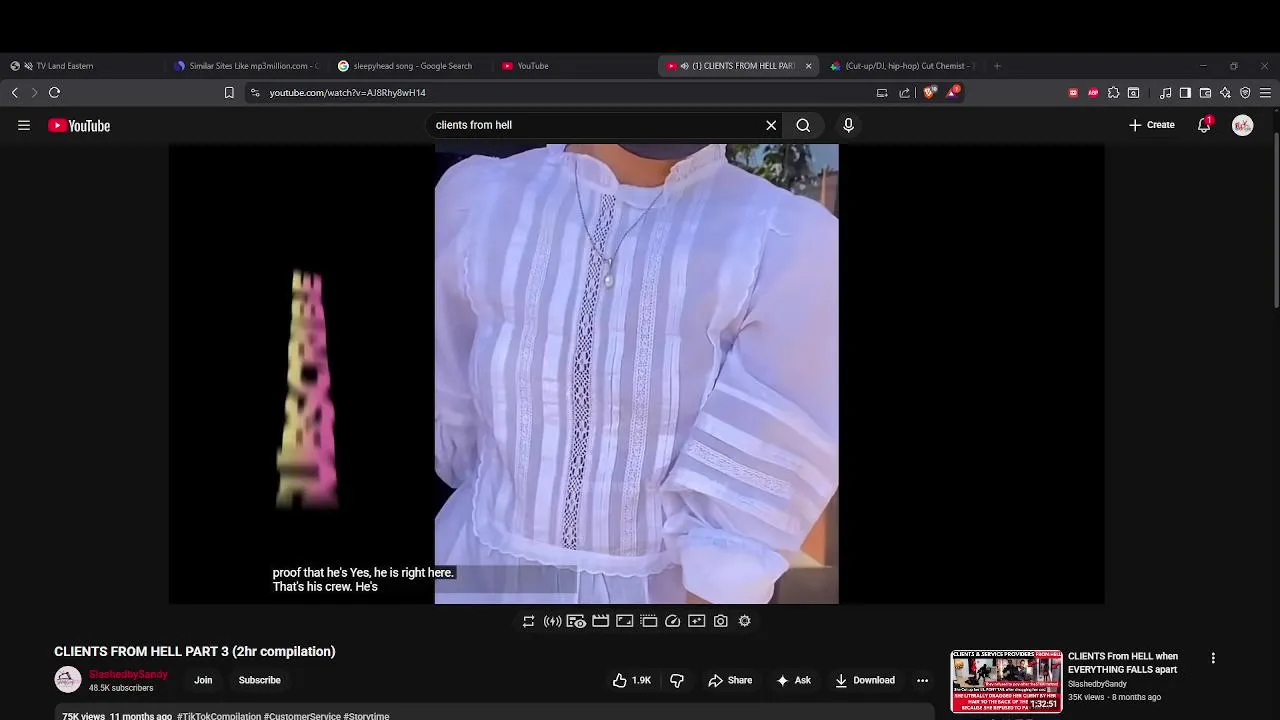Click the #Storytime hashtag
Viewport: 1280px width, 720px height.
366,716
